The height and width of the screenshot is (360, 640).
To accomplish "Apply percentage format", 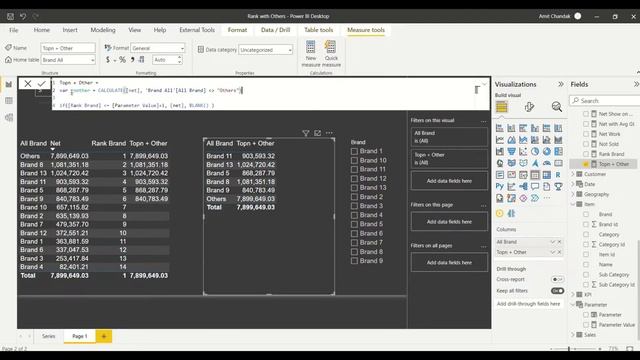I will (122, 60).
